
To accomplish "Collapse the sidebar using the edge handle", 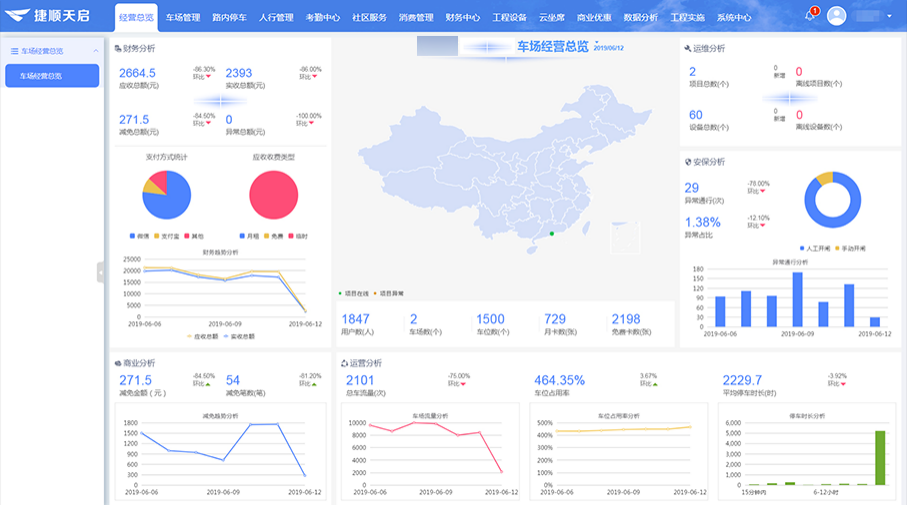I will point(101,272).
